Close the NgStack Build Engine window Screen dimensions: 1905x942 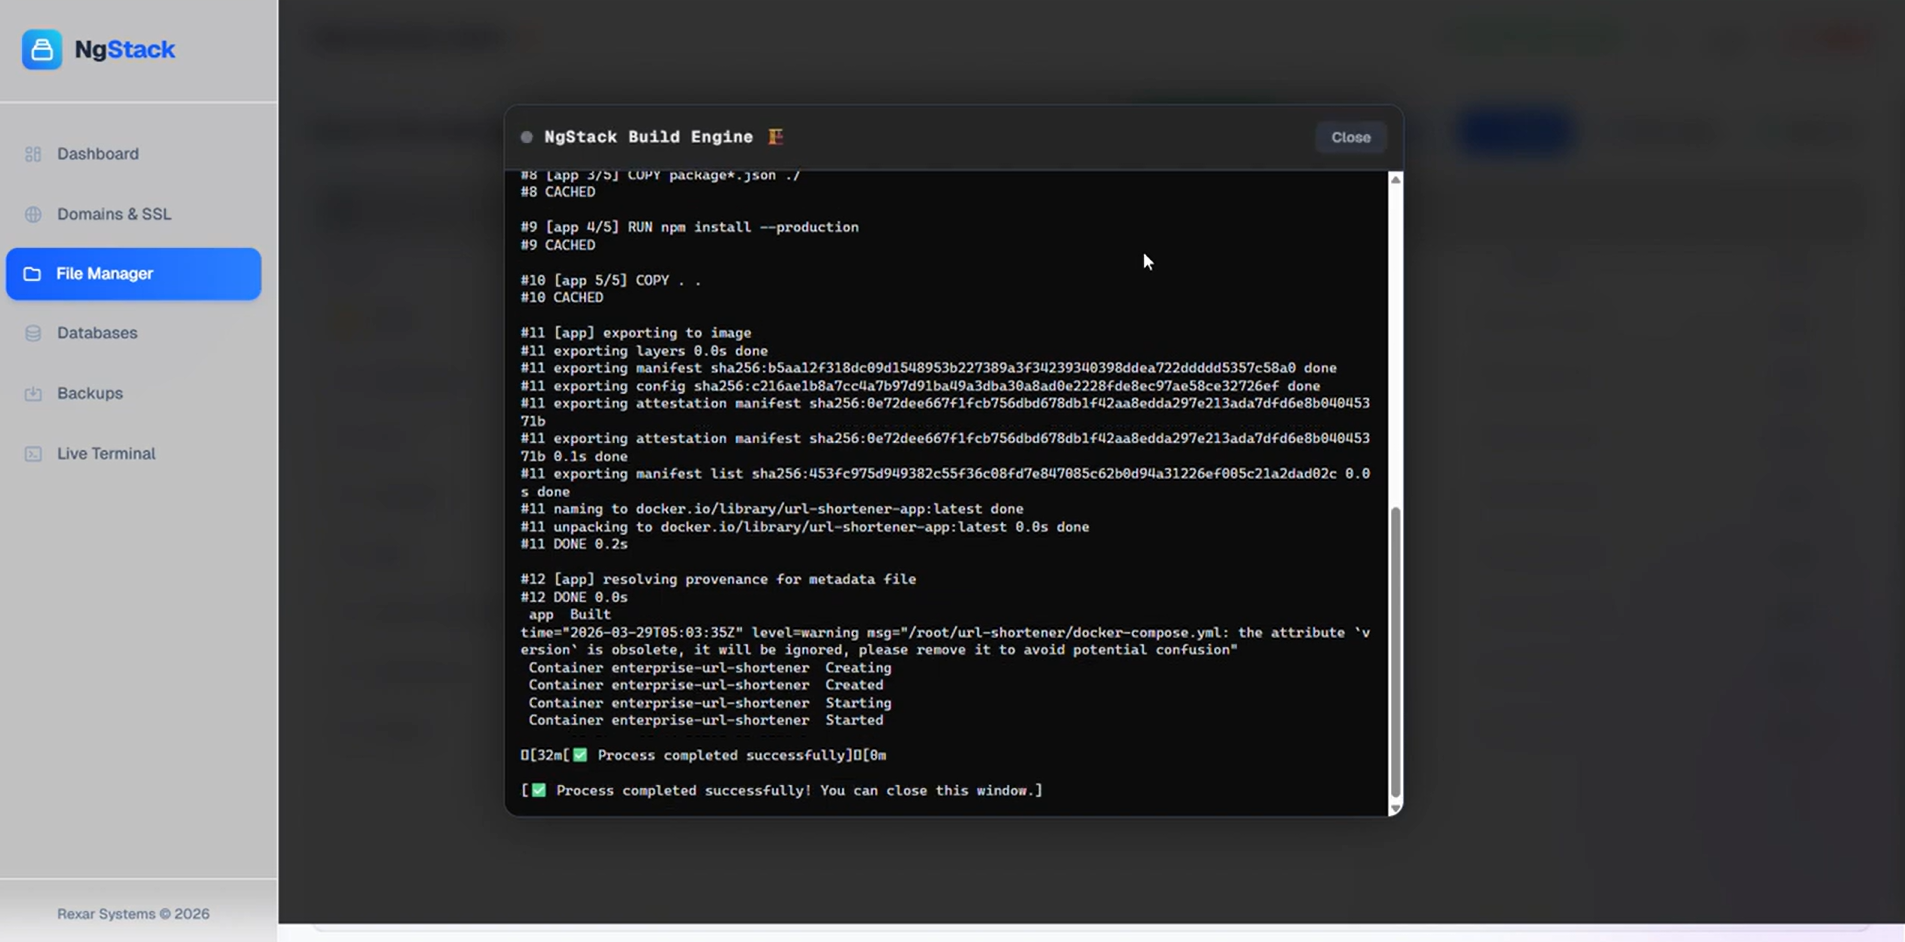coord(1350,137)
